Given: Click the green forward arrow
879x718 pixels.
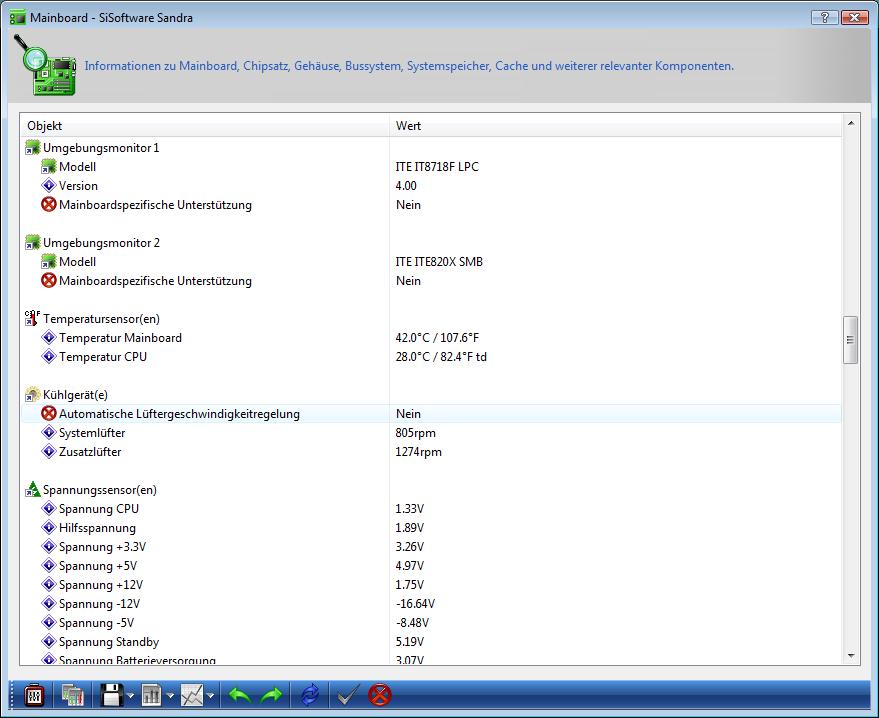Looking at the screenshot, I should [x=272, y=695].
